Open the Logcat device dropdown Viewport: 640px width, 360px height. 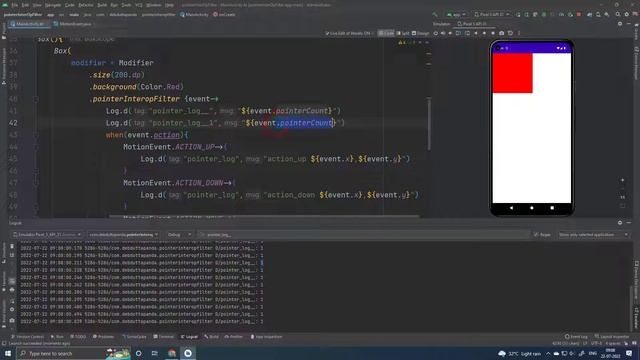click(x=47, y=235)
